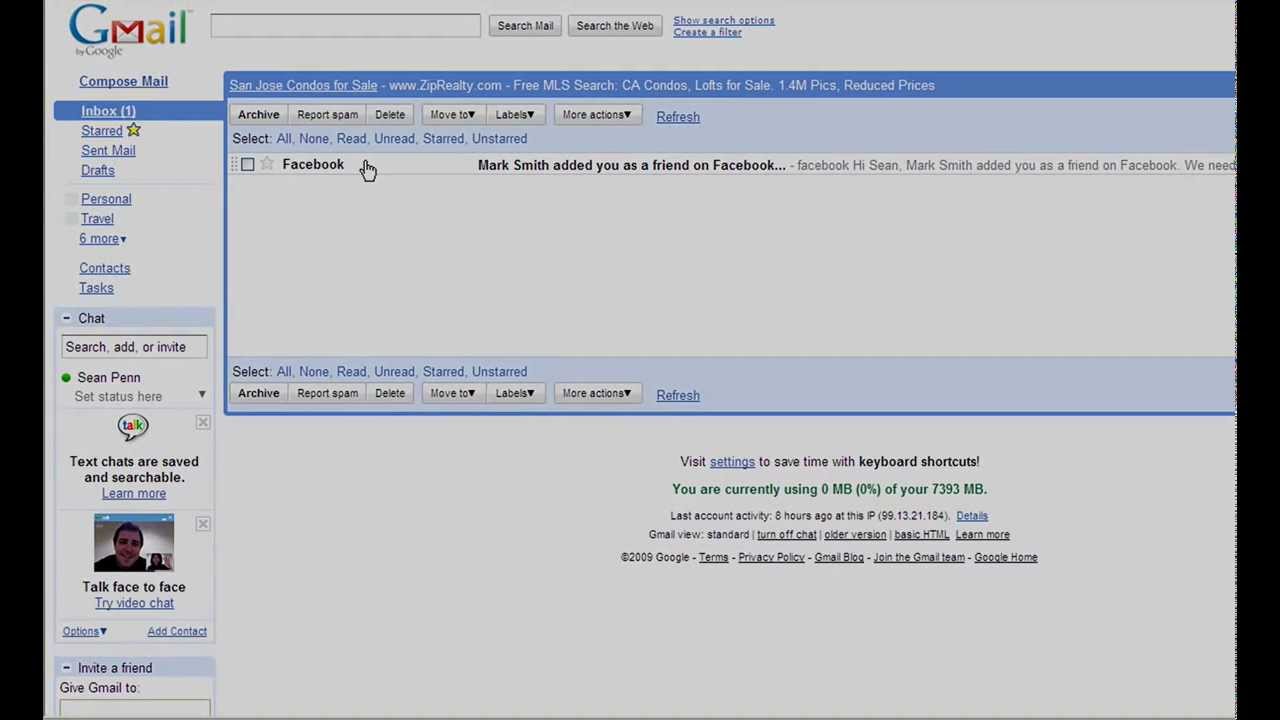Image resolution: width=1280 pixels, height=720 pixels.
Task: Open the Personal label
Action: [x=106, y=199]
